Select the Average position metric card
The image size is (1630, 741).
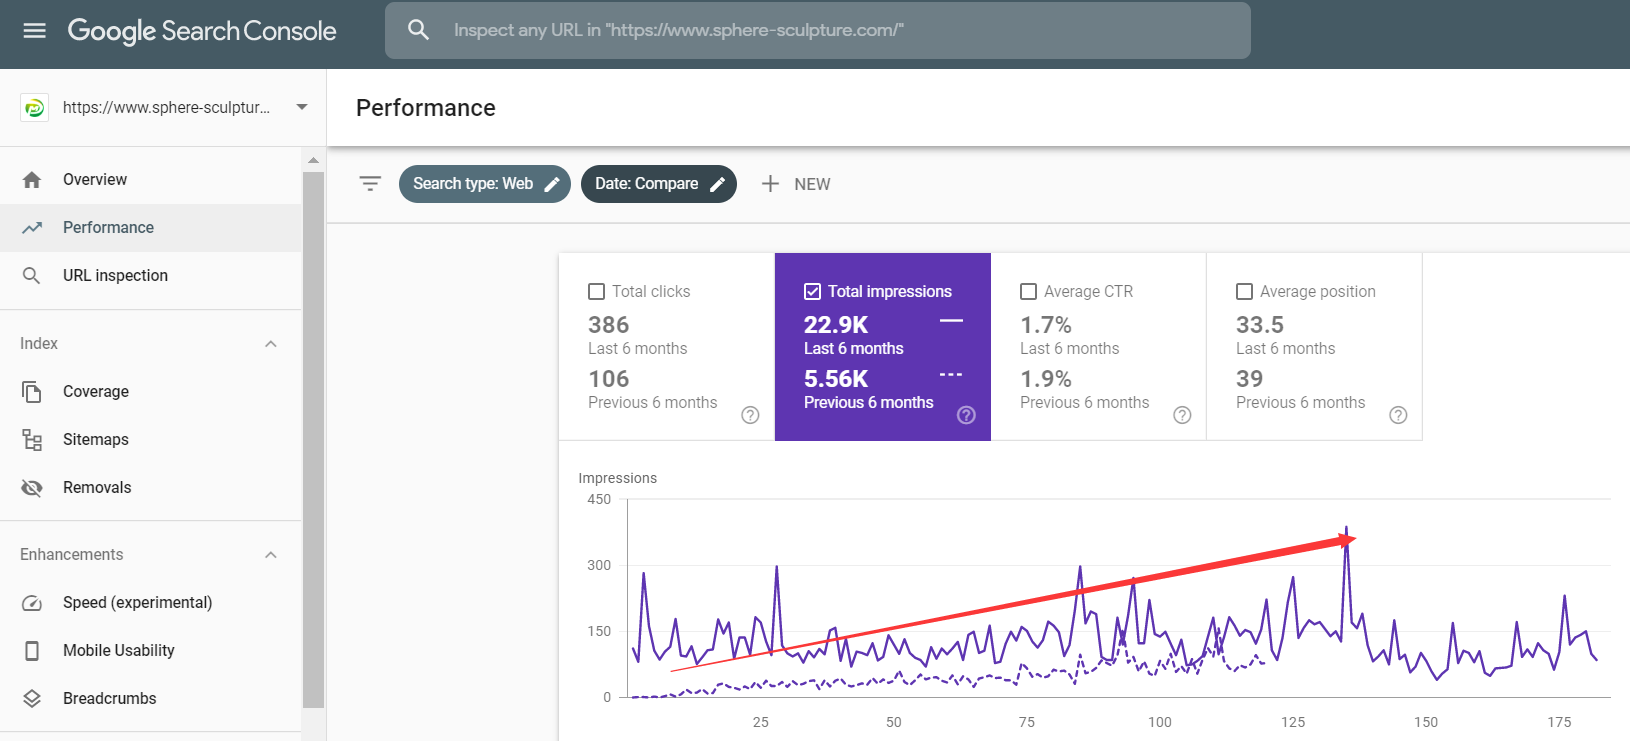pos(1315,347)
